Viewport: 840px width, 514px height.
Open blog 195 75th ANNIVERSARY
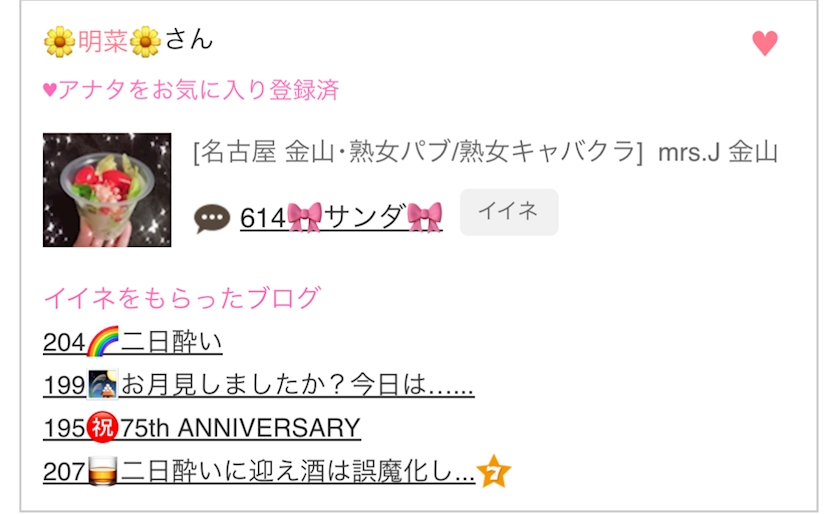coord(201,428)
